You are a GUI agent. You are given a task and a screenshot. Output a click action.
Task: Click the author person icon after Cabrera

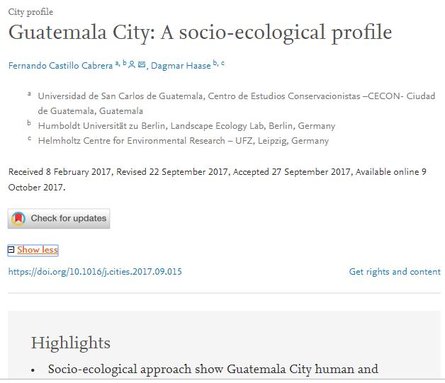[x=132, y=64]
